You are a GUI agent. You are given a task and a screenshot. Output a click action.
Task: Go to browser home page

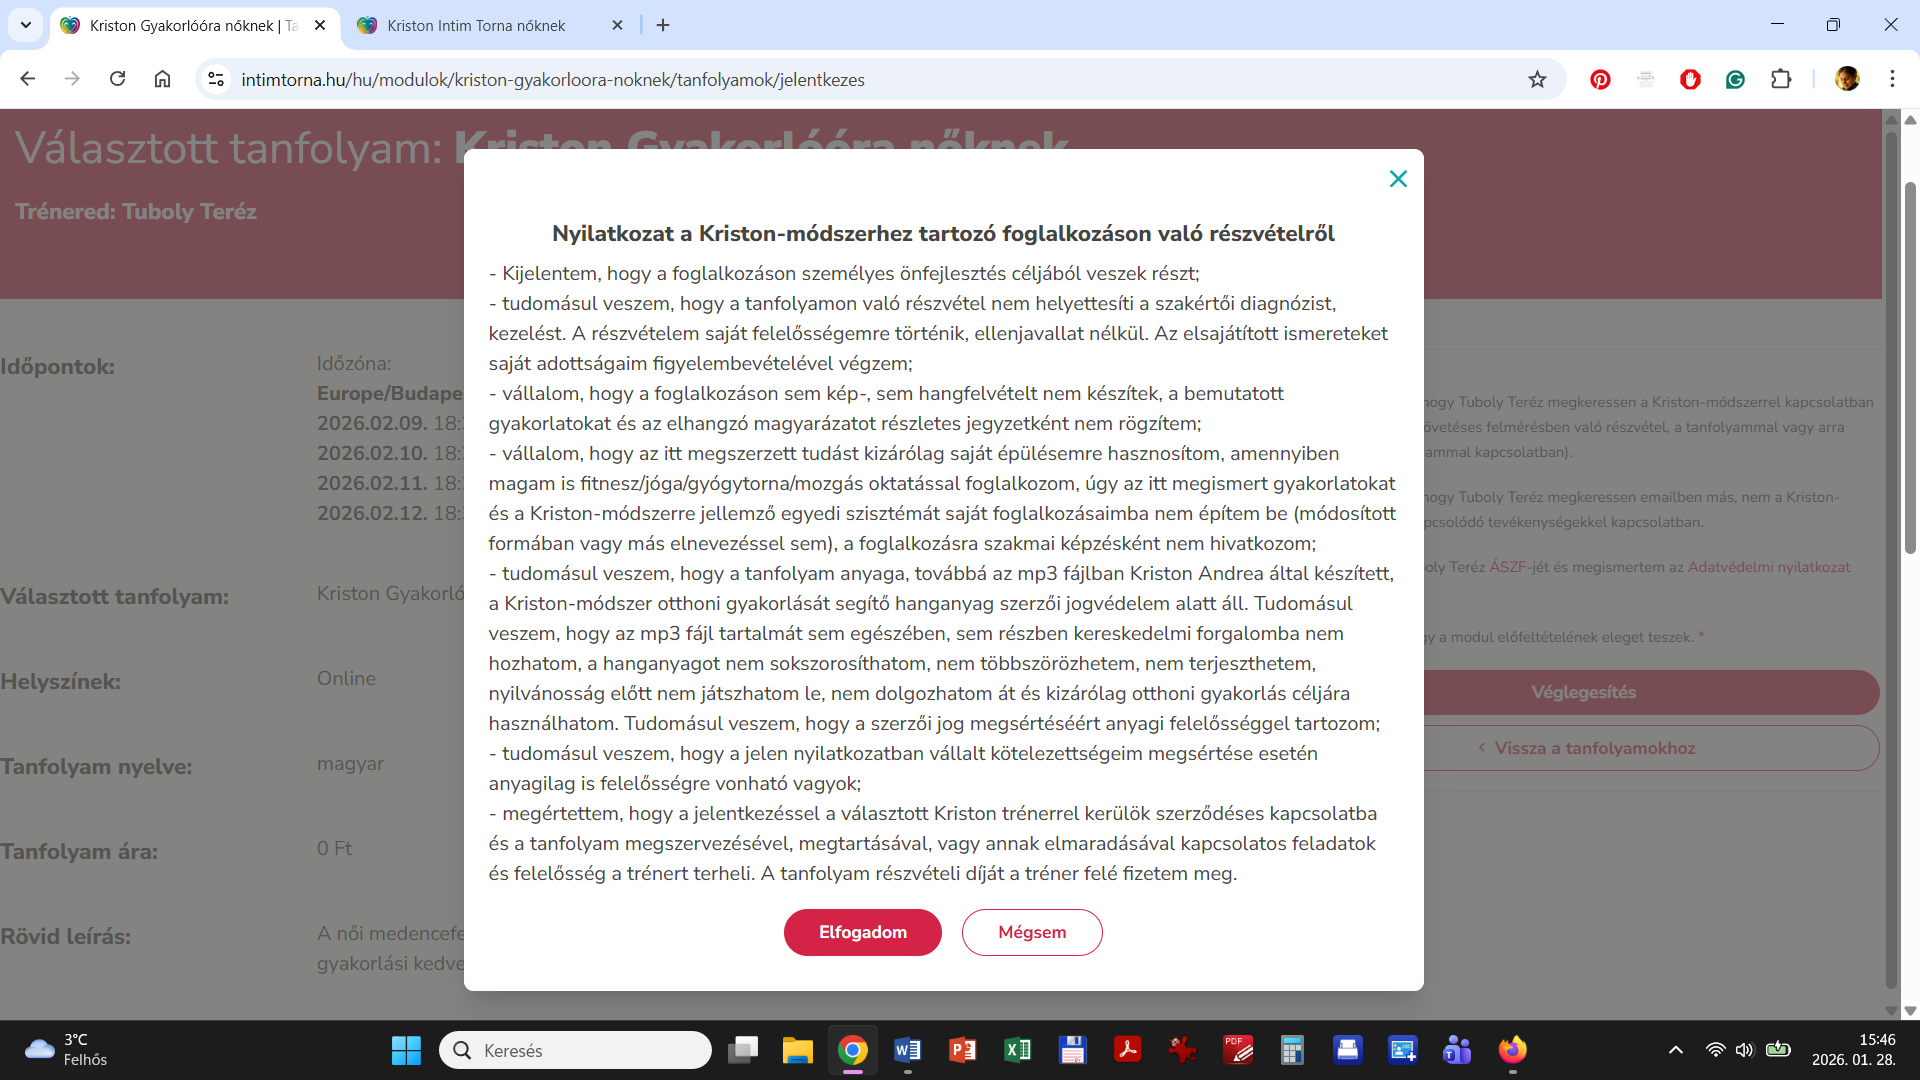[162, 79]
